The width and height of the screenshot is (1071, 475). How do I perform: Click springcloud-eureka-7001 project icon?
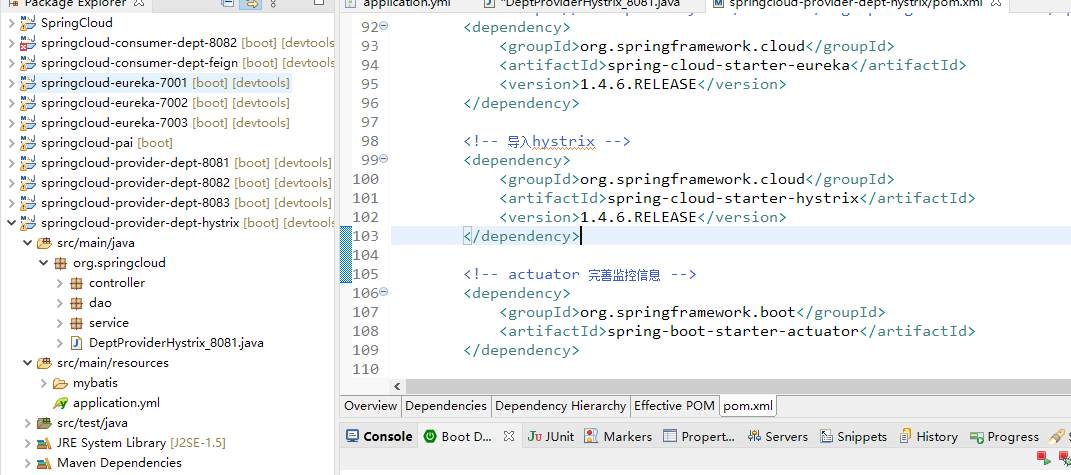[x=28, y=83]
